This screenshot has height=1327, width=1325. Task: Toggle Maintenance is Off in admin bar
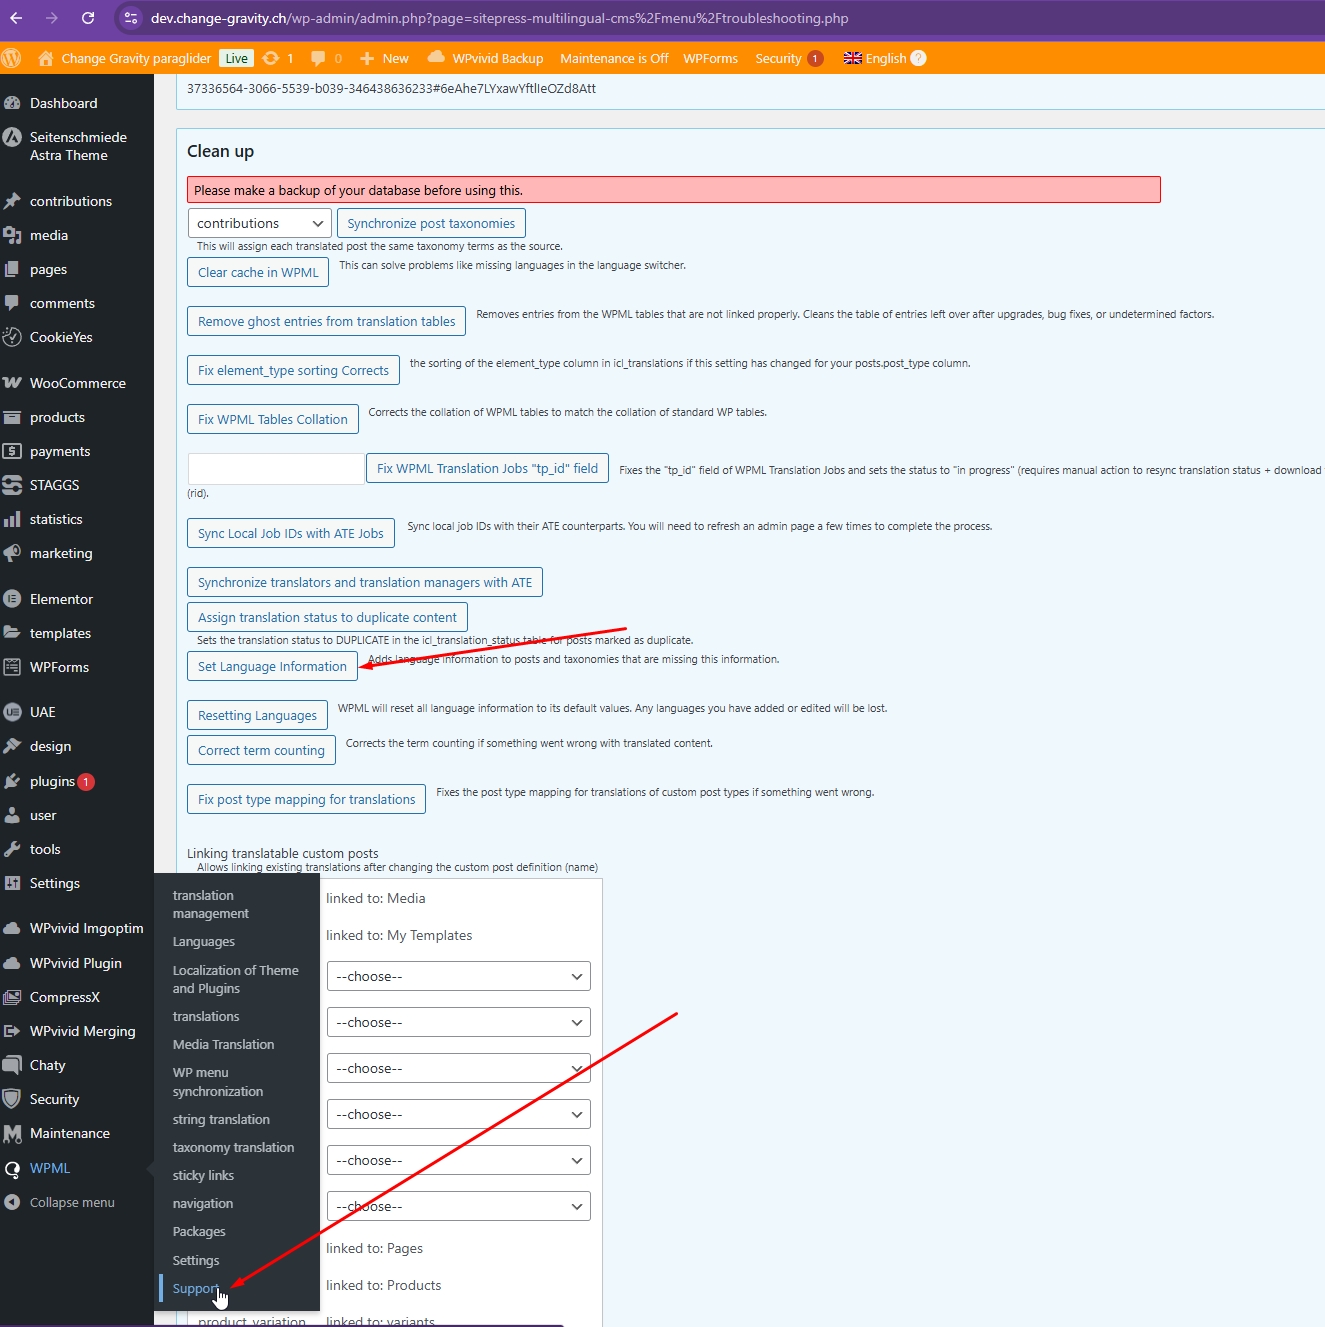[614, 58]
